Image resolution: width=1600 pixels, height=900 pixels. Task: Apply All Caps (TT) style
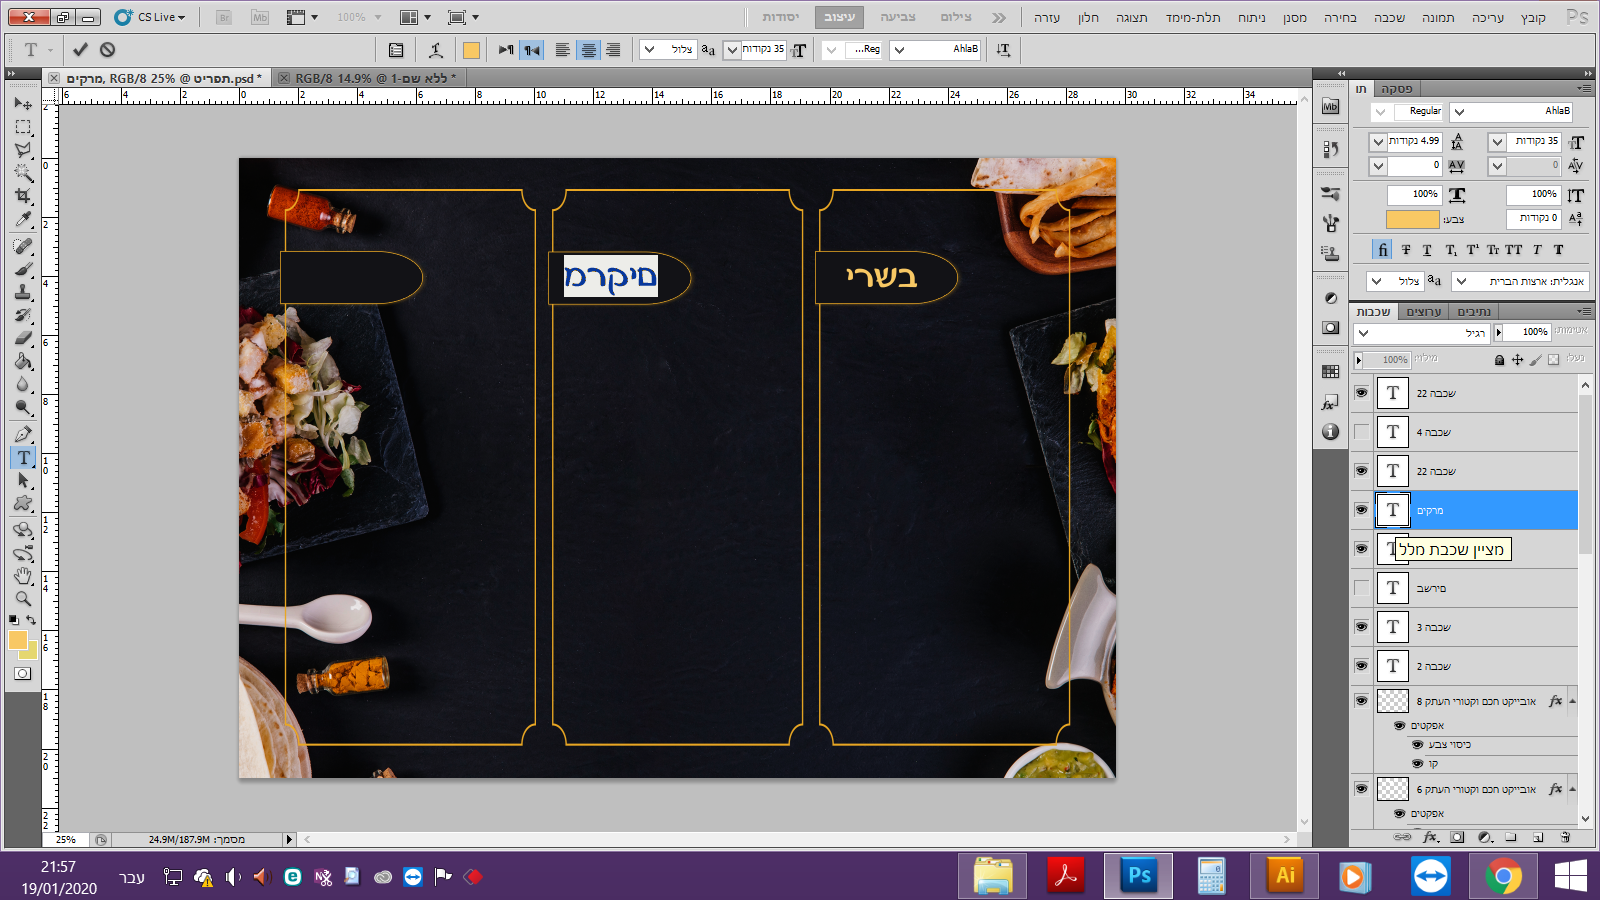tap(1514, 250)
